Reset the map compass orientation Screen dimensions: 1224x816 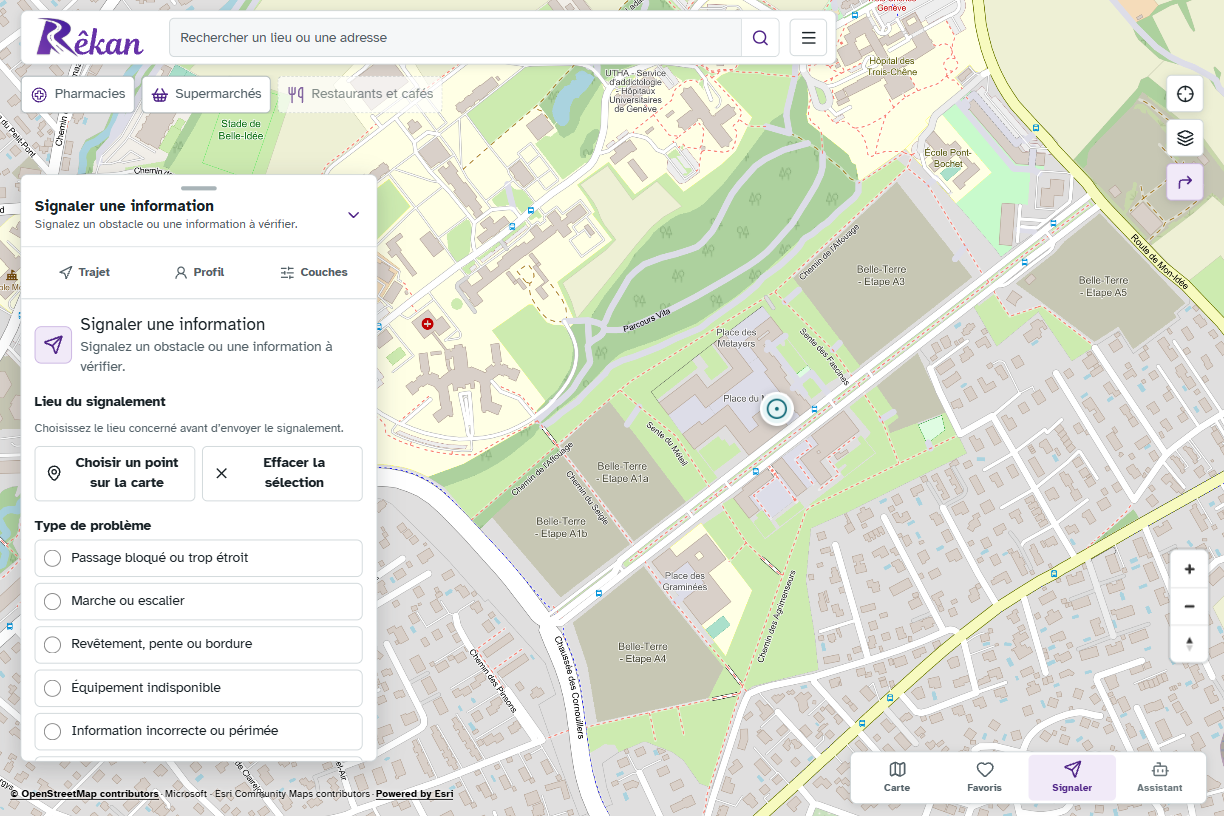pyautogui.click(x=1189, y=643)
